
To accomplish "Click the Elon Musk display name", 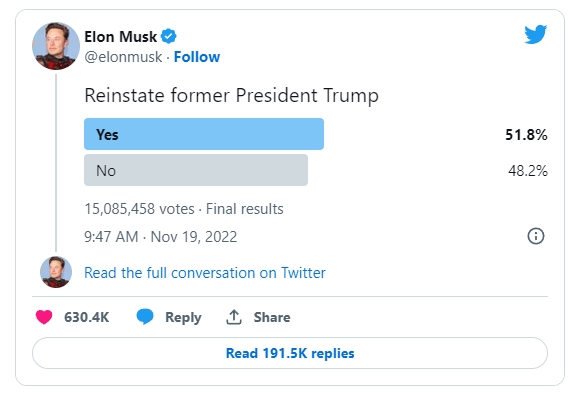I will click(121, 37).
